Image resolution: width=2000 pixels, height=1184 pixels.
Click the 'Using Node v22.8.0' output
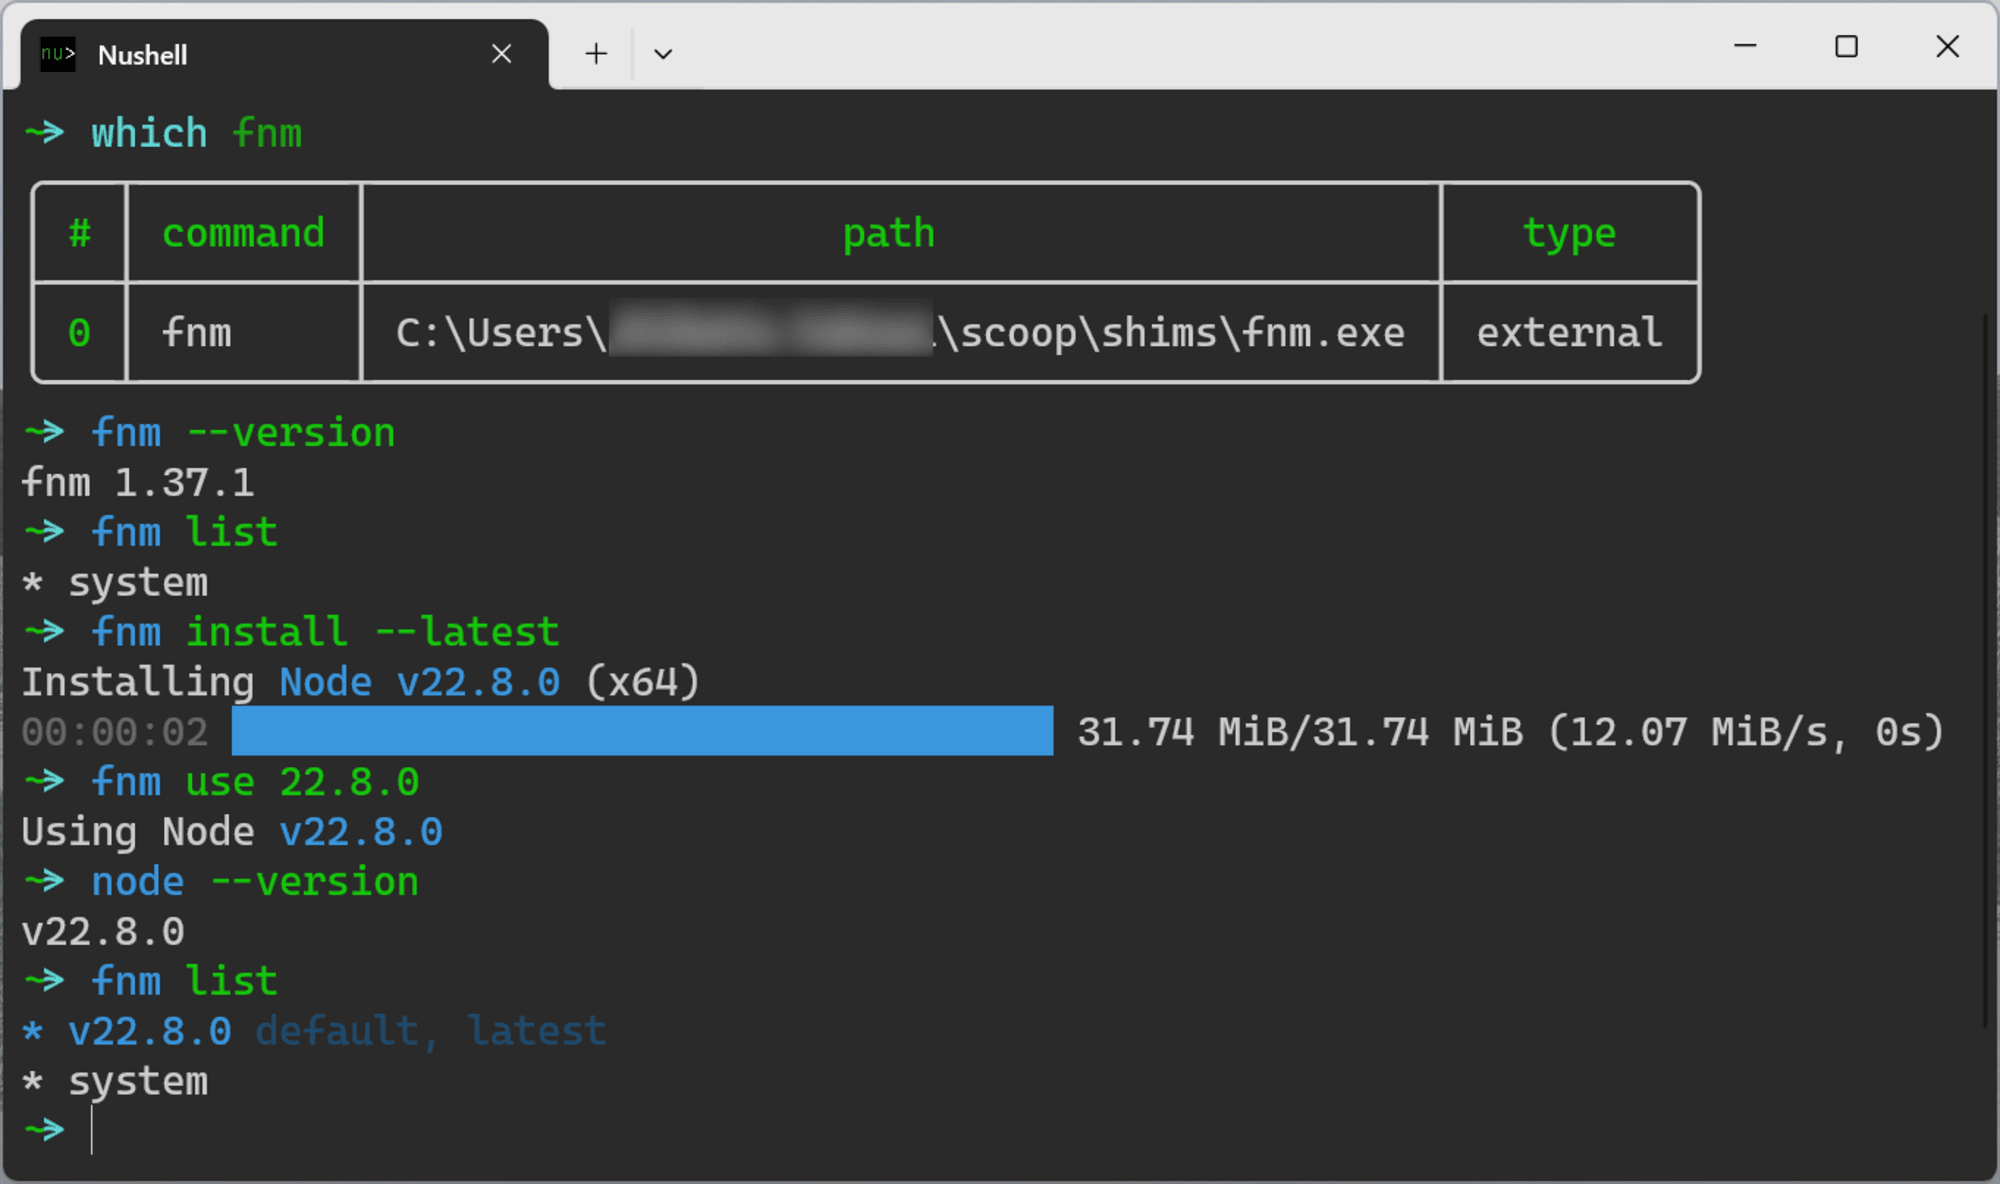(x=232, y=832)
